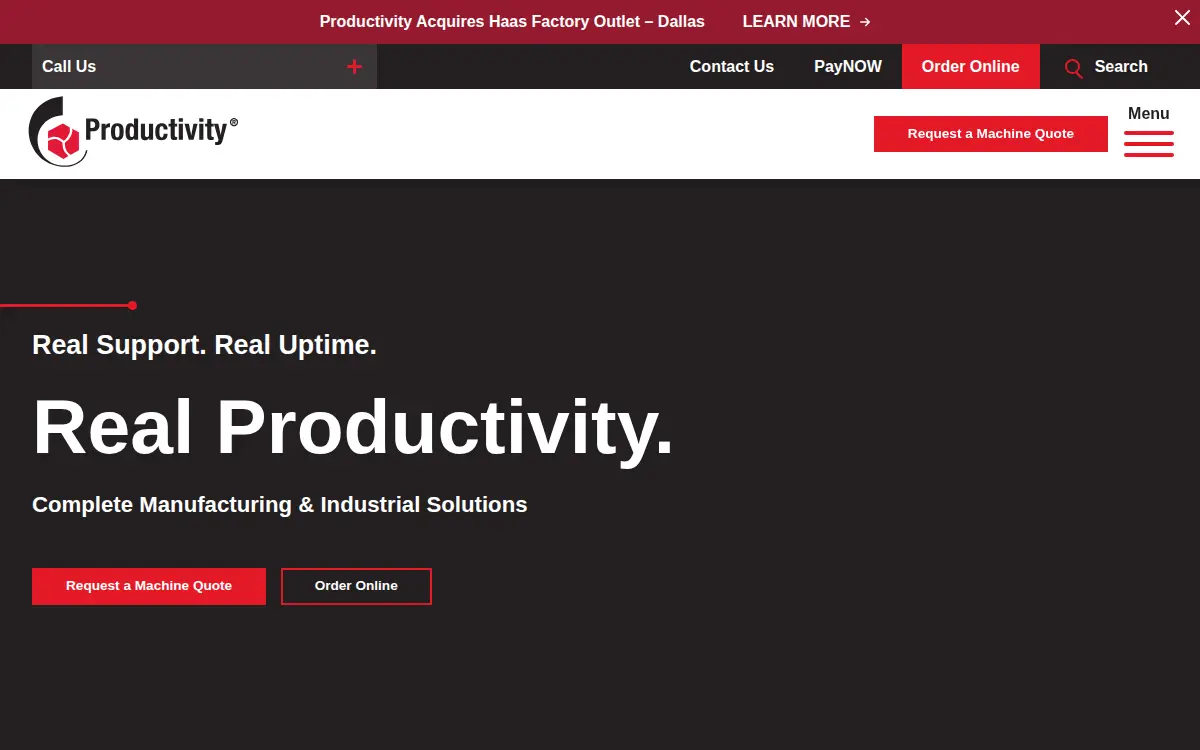Select Order Online in the top bar
The image size is (1200, 750).
[971, 66]
